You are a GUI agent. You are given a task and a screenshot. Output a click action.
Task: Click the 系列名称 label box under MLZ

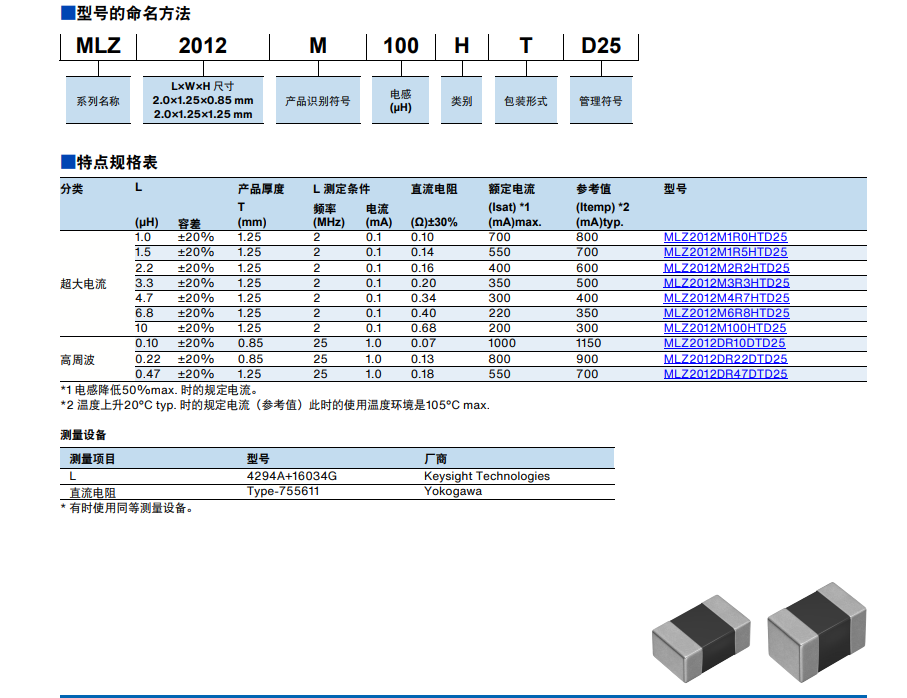coord(98,101)
